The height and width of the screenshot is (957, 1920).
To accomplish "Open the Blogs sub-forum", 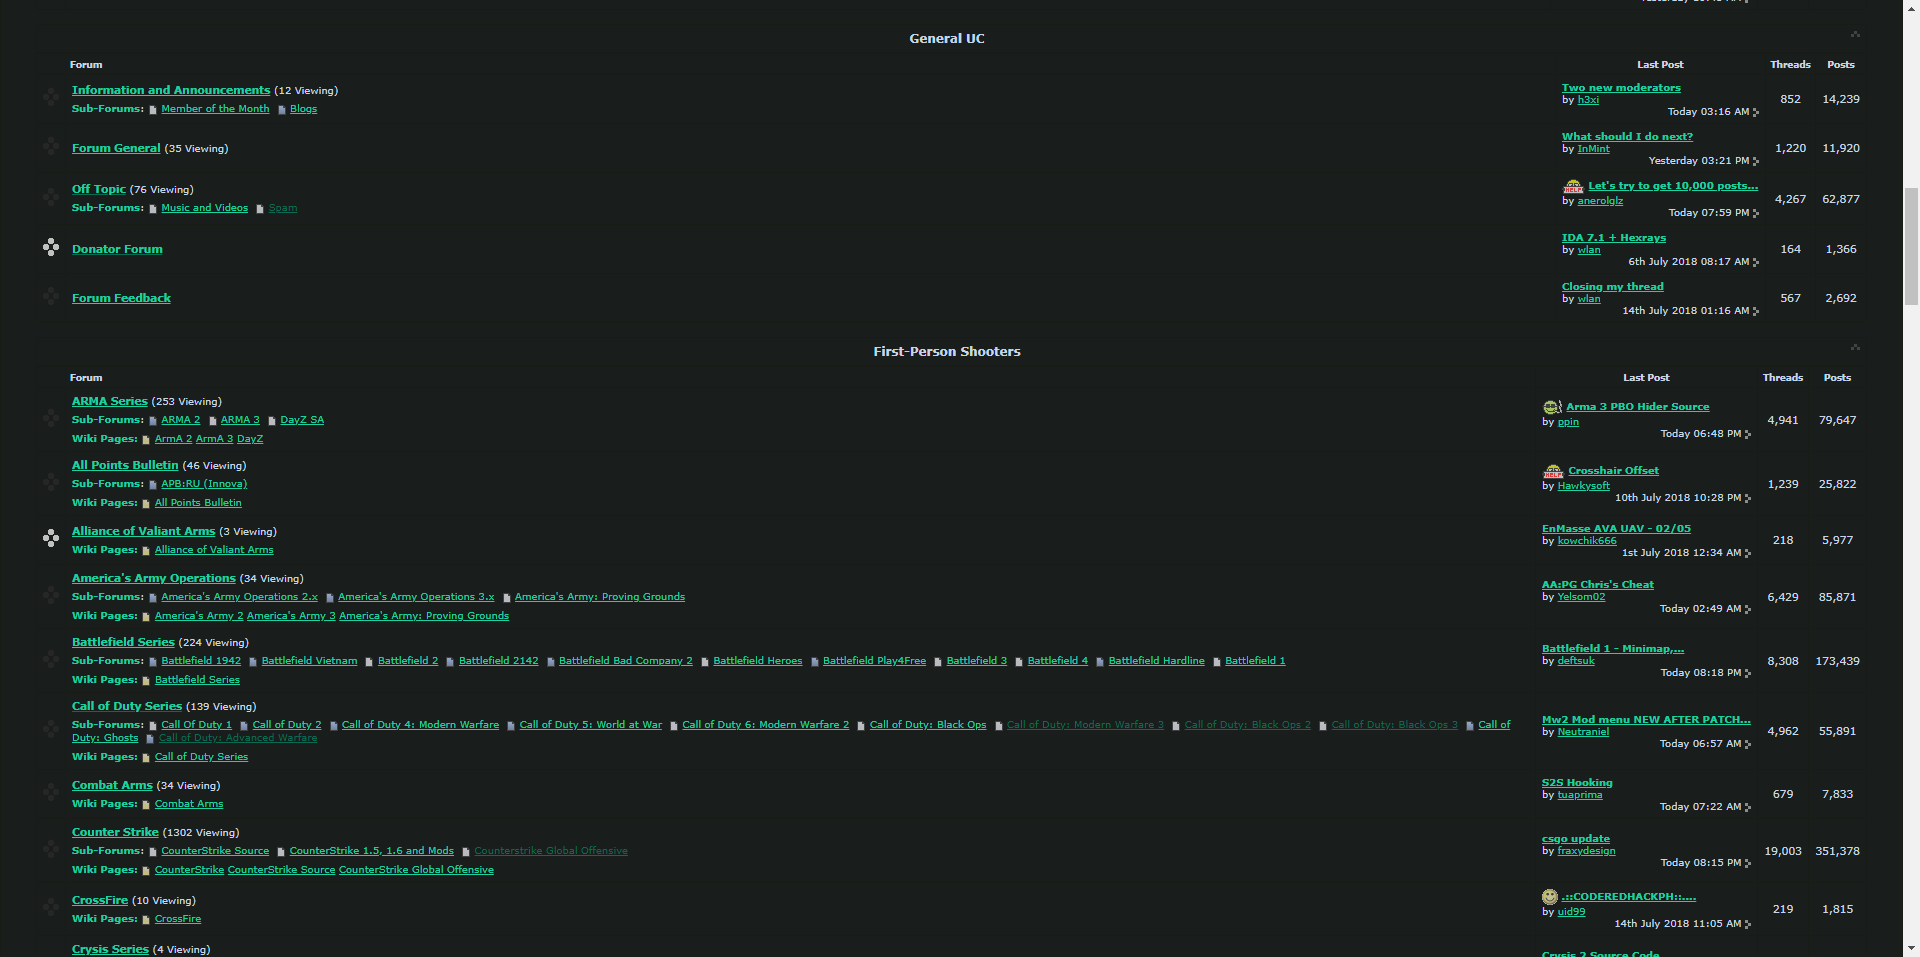I will point(303,109).
